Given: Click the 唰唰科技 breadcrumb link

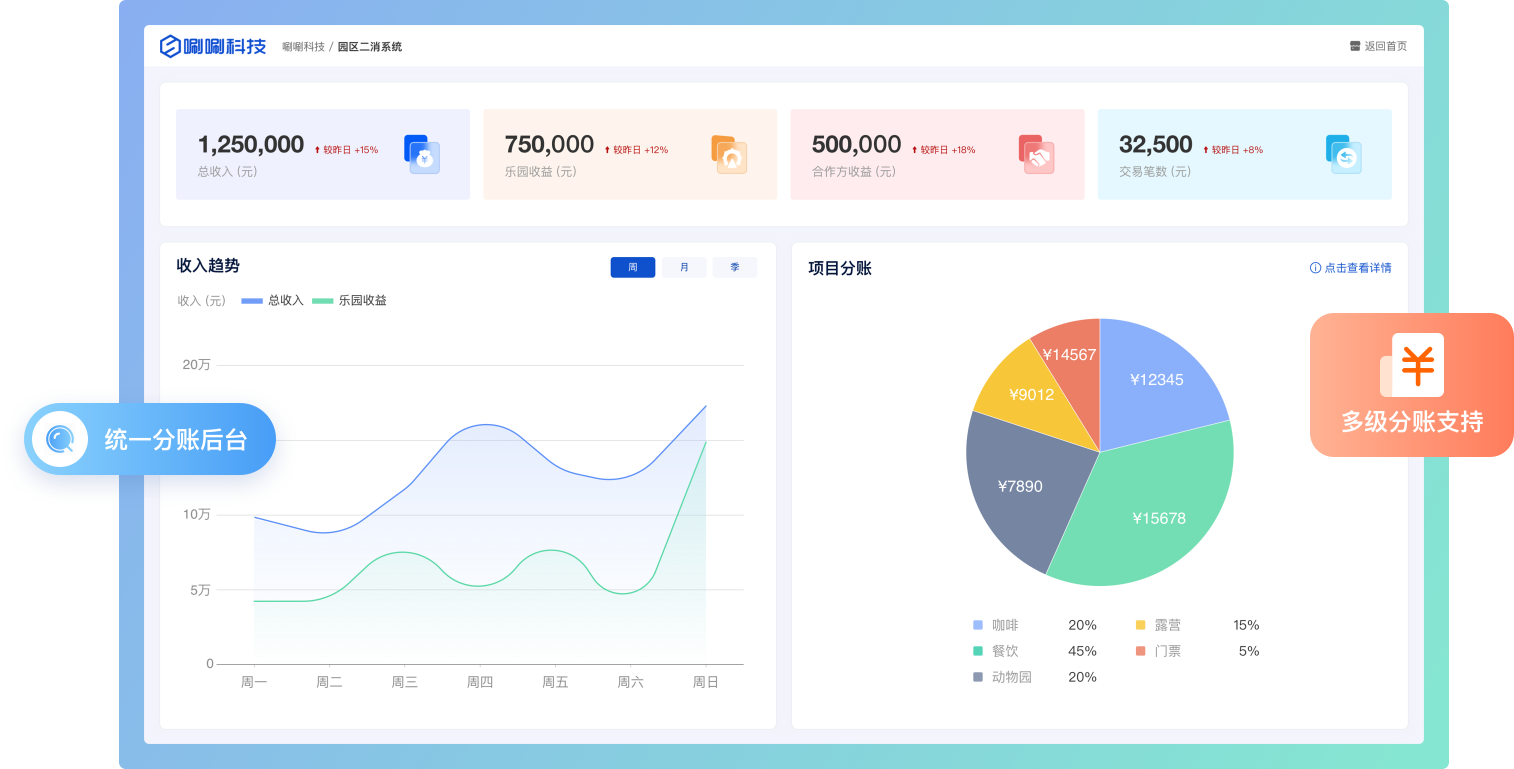Looking at the screenshot, I should point(303,47).
